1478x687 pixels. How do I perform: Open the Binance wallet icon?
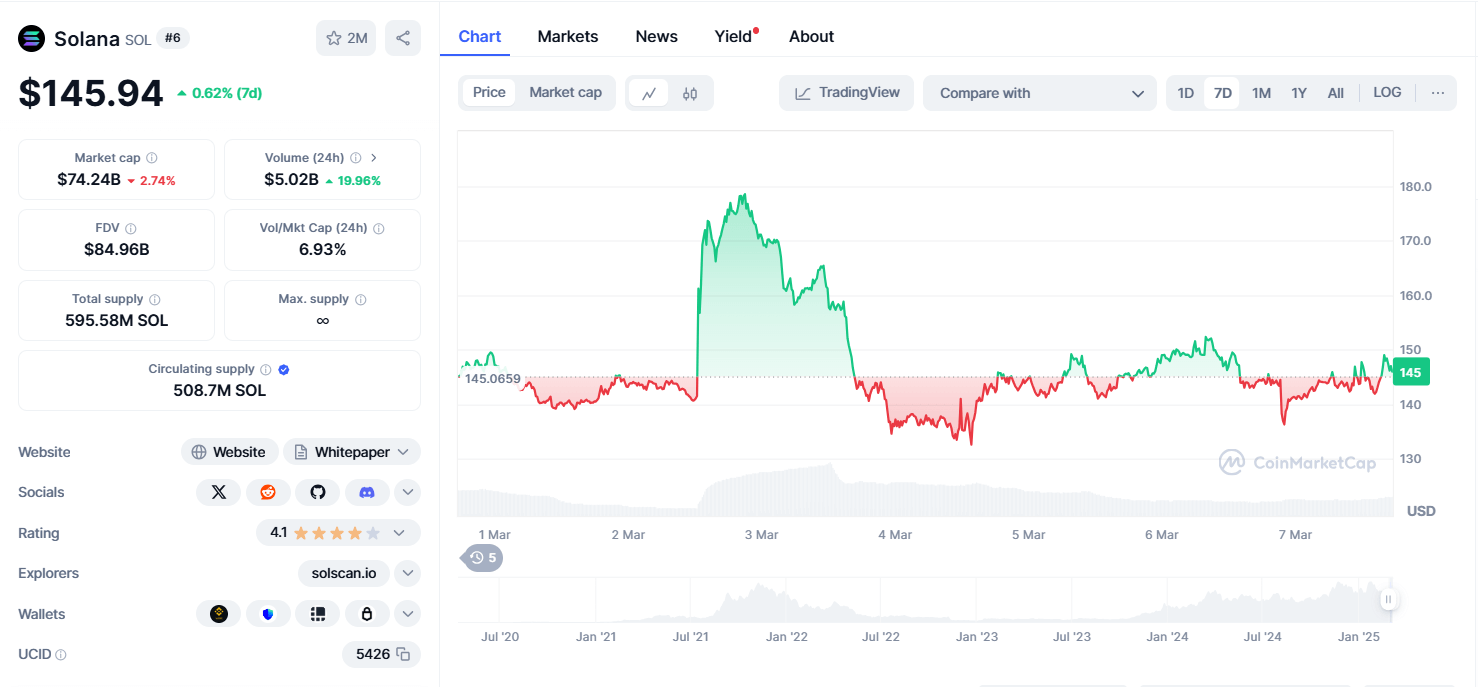click(219, 614)
